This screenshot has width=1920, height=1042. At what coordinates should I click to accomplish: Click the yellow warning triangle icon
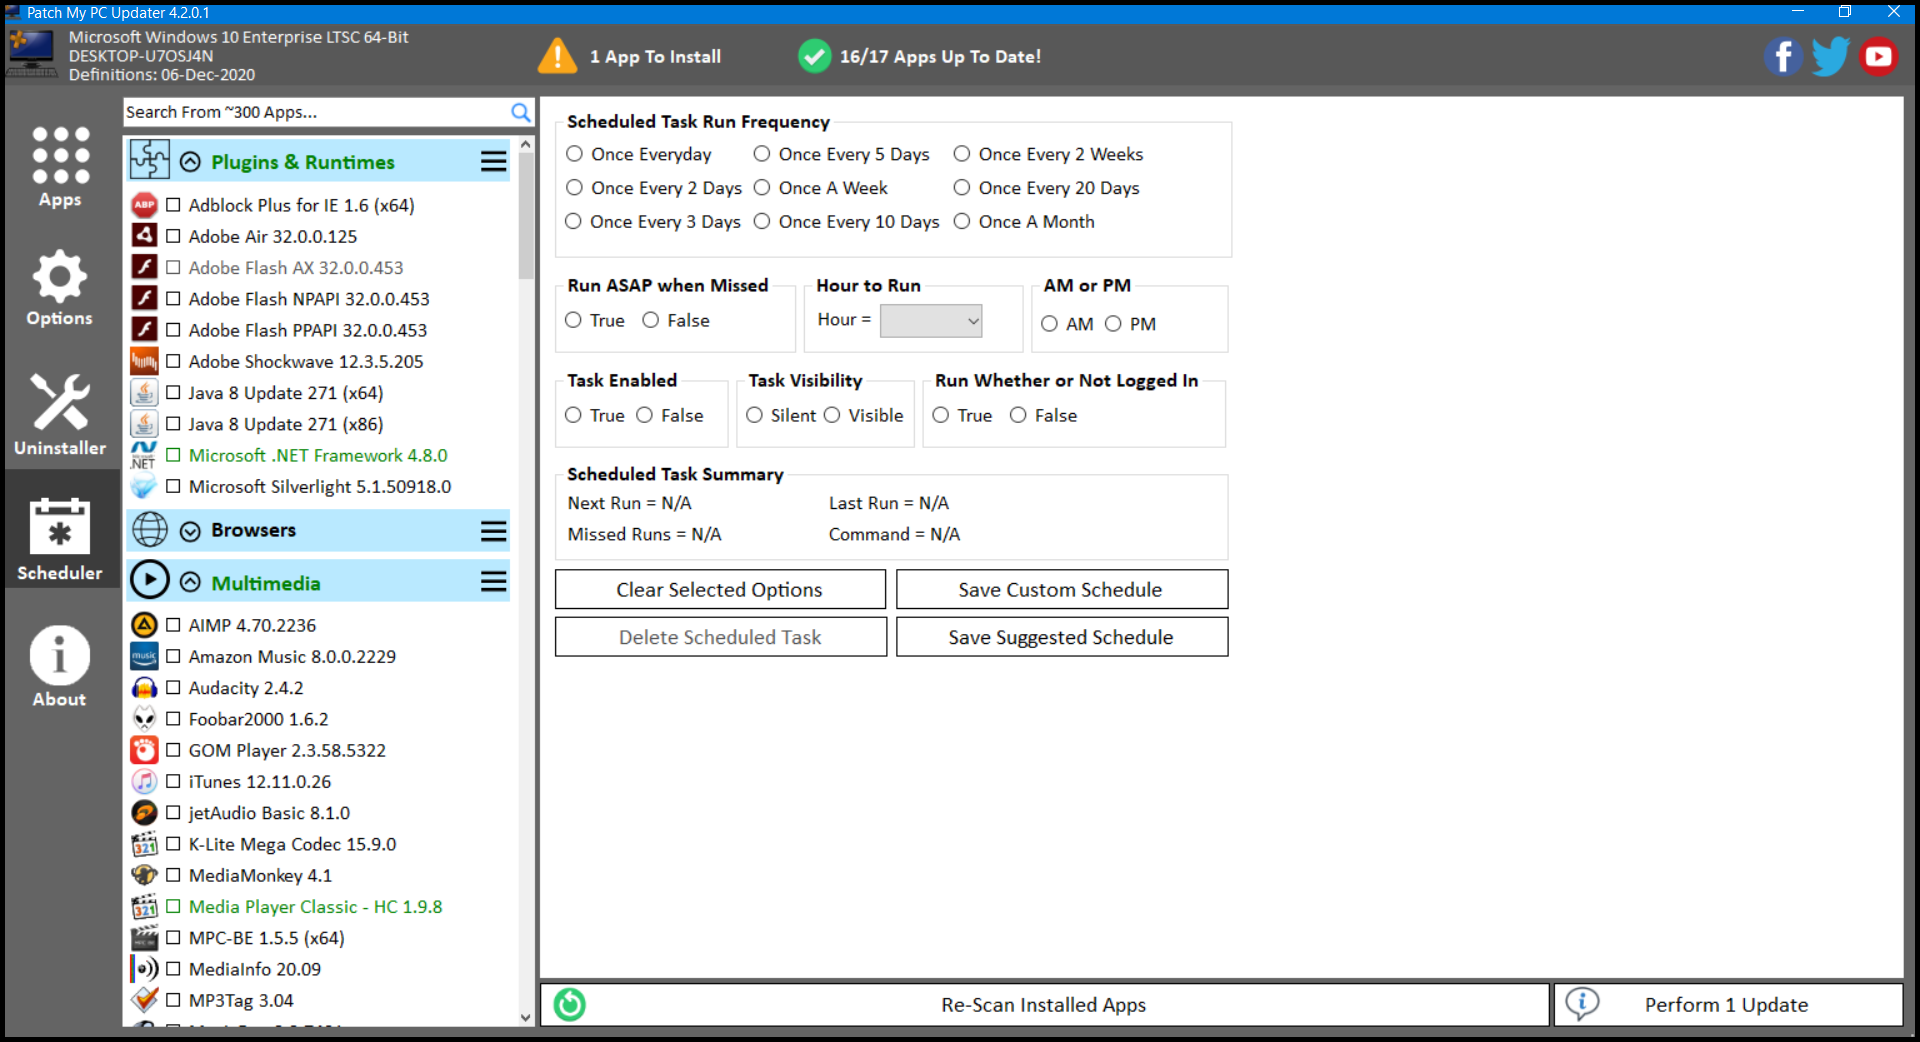[558, 56]
